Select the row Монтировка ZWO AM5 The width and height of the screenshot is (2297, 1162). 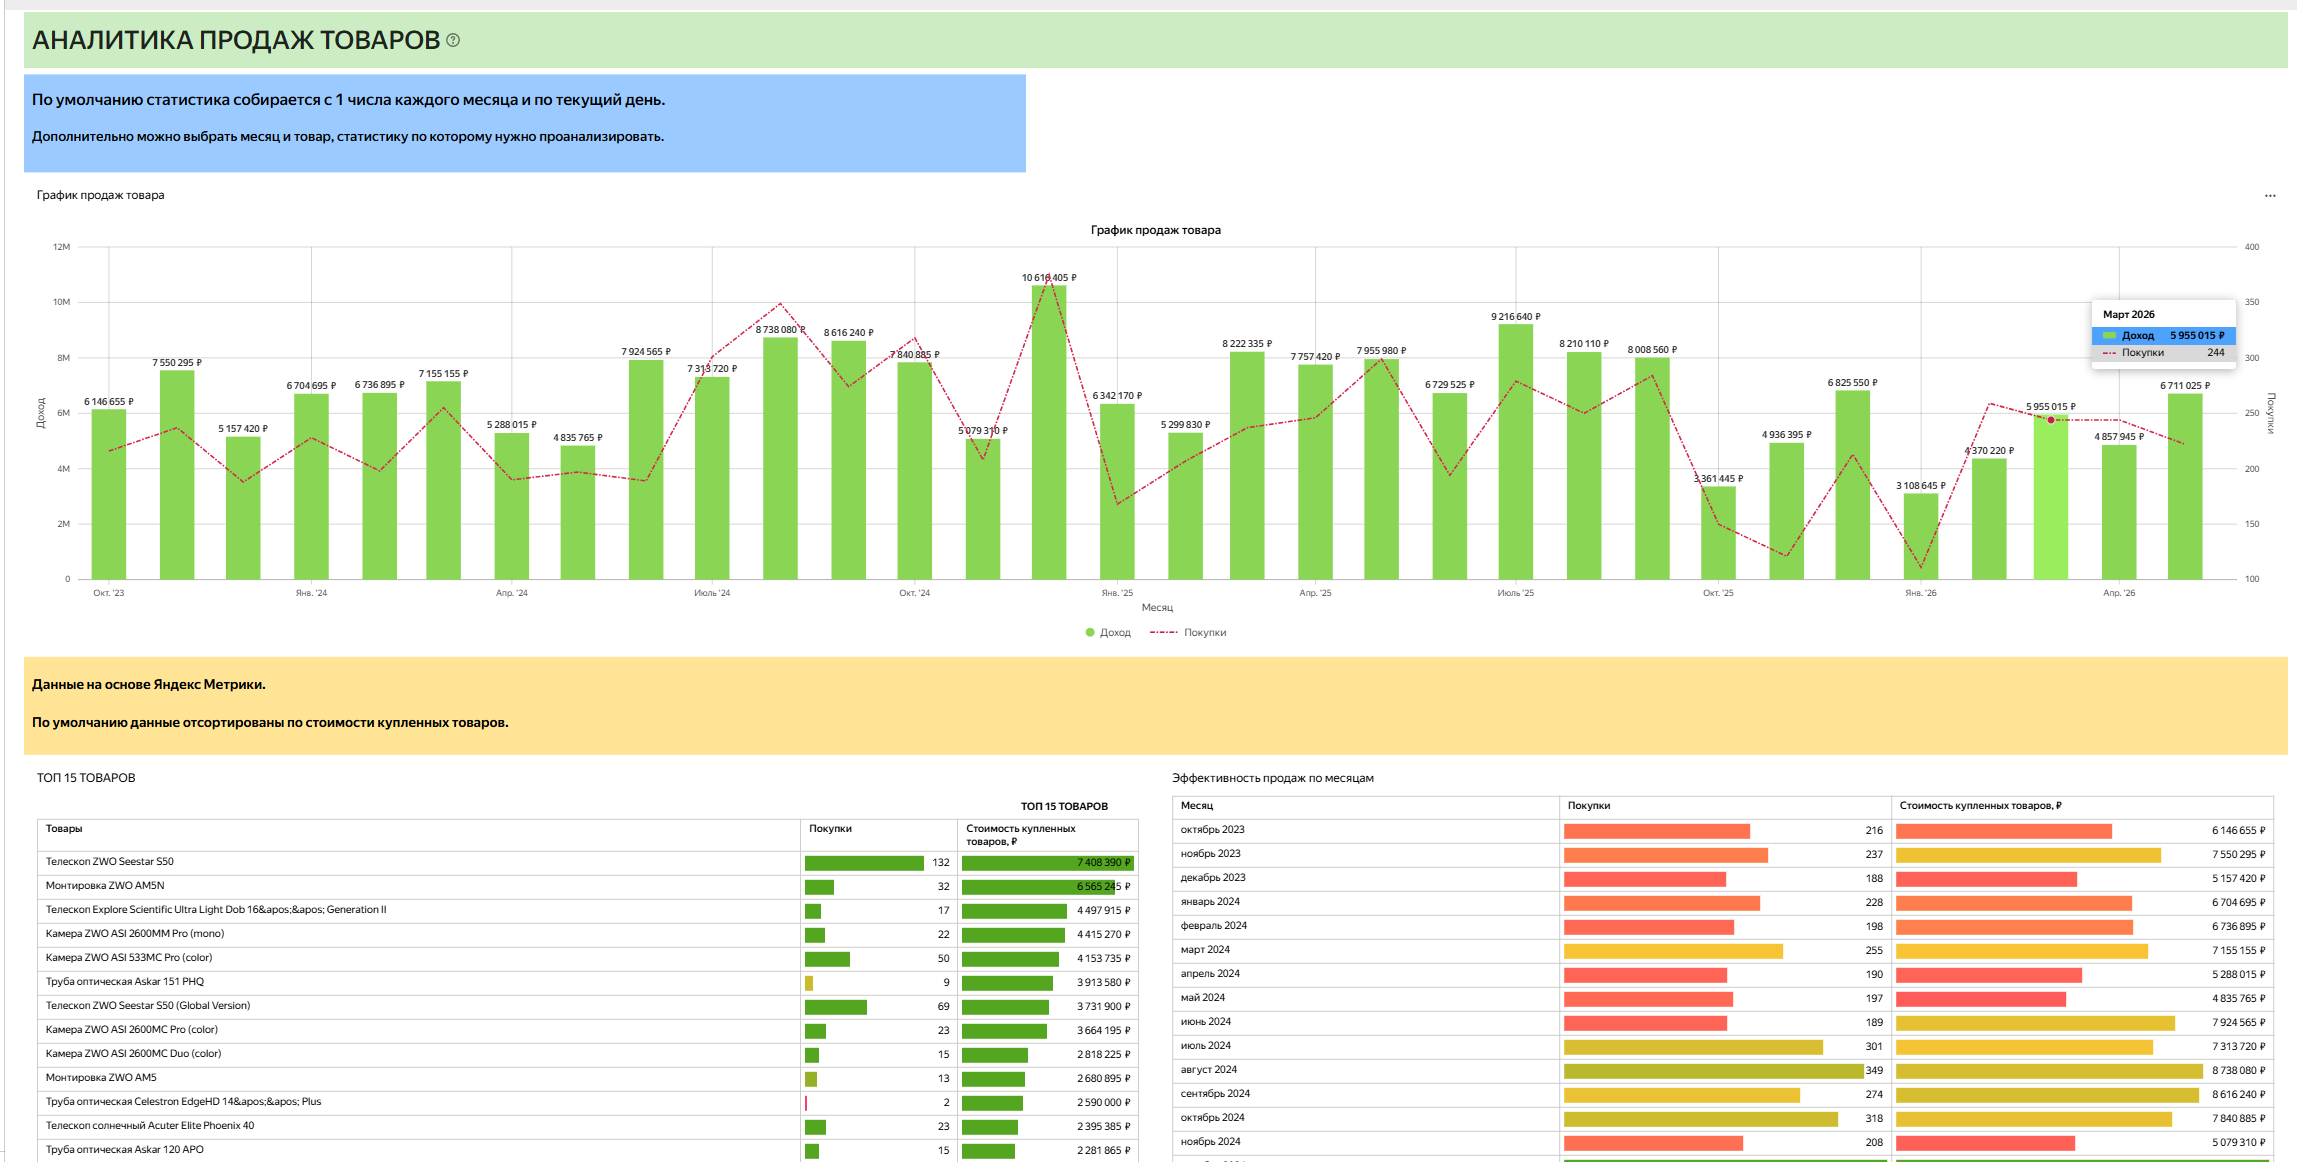coord(587,1078)
